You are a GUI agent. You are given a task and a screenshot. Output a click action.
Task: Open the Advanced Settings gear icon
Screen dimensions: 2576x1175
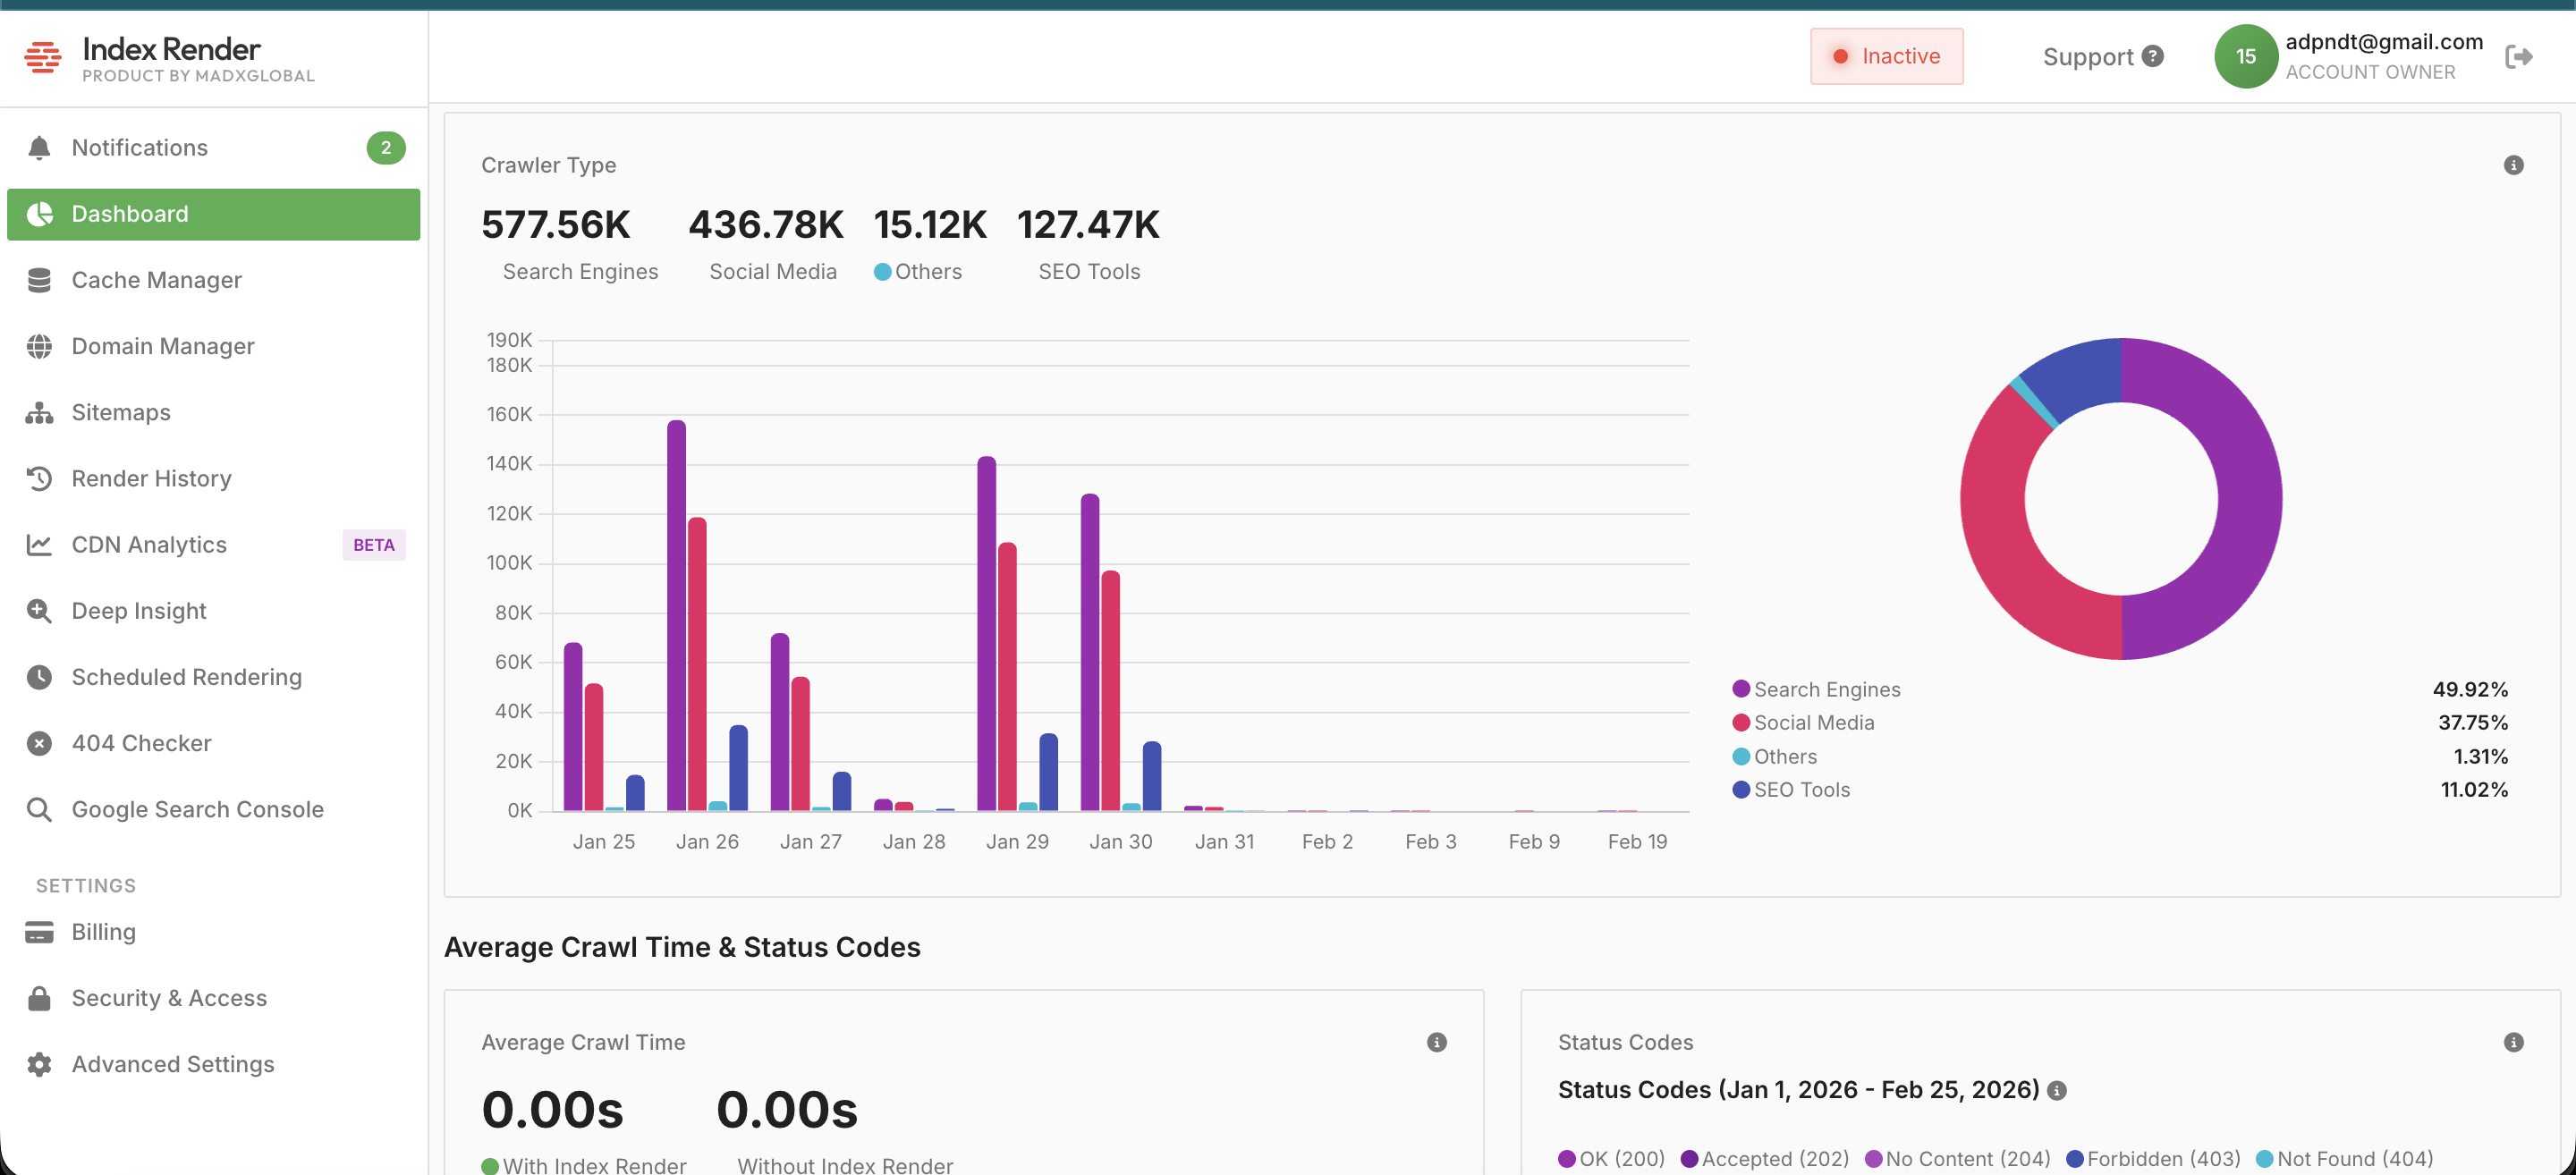[39, 1064]
